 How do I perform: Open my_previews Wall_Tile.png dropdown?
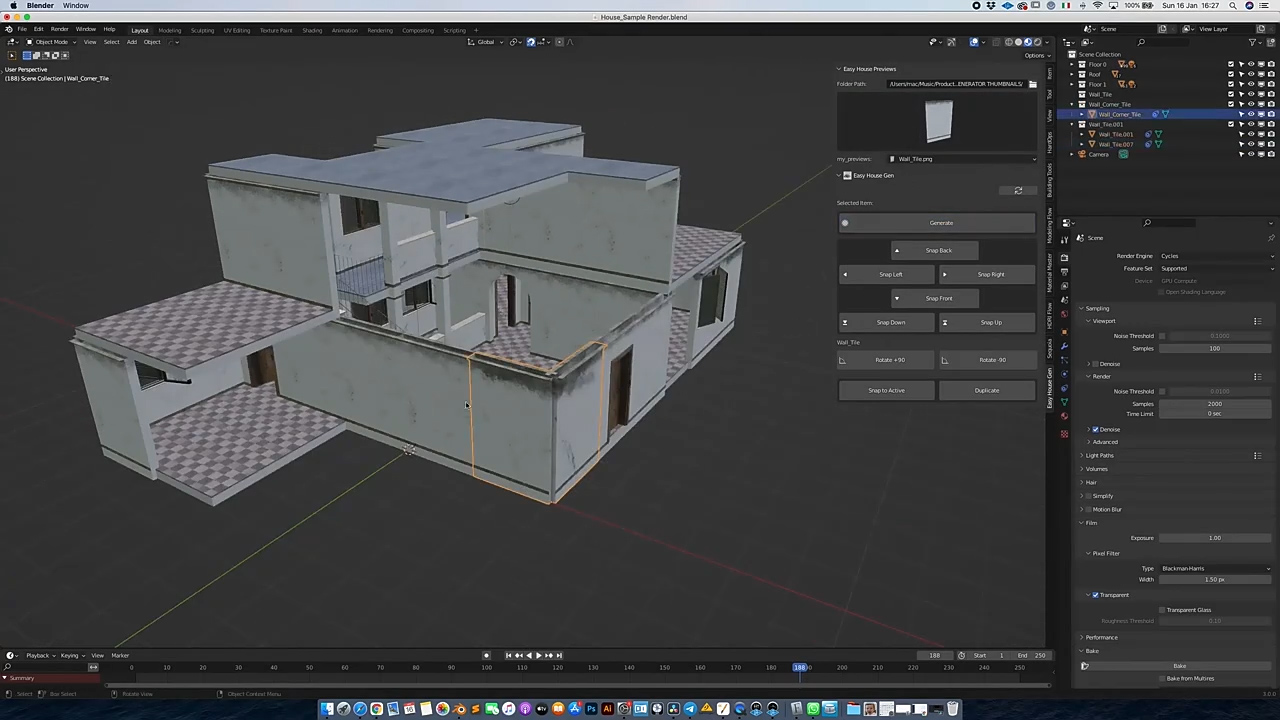click(962, 159)
